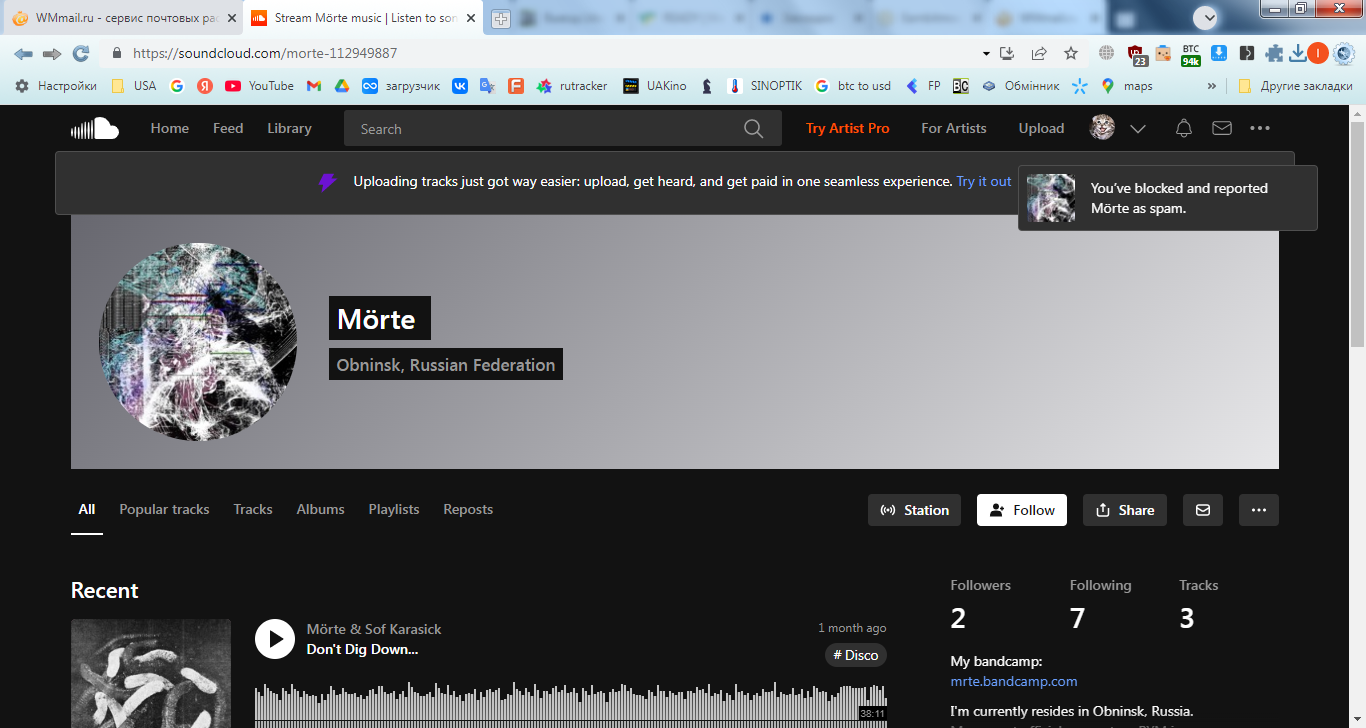This screenshot has height=728, width=1366.
Task: Open Feed in the navigation bar
Action: pos(228,128)
